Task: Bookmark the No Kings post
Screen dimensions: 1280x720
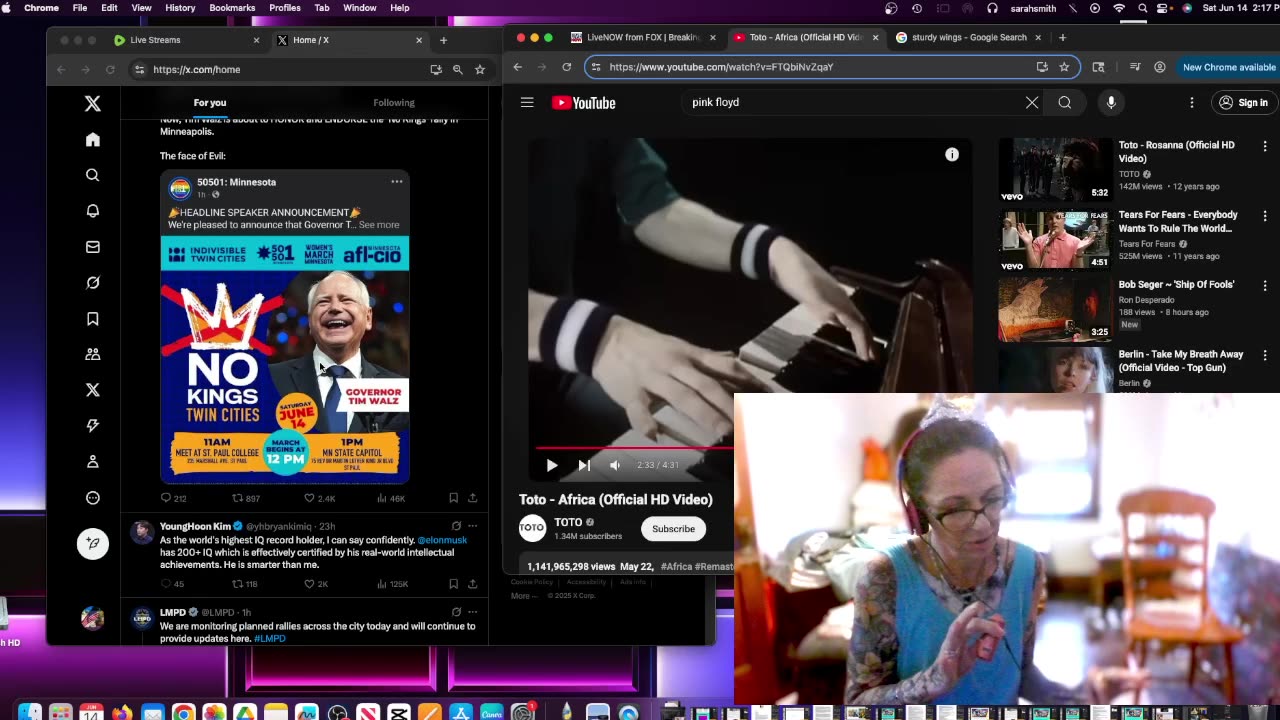Action: pos(453,498)
